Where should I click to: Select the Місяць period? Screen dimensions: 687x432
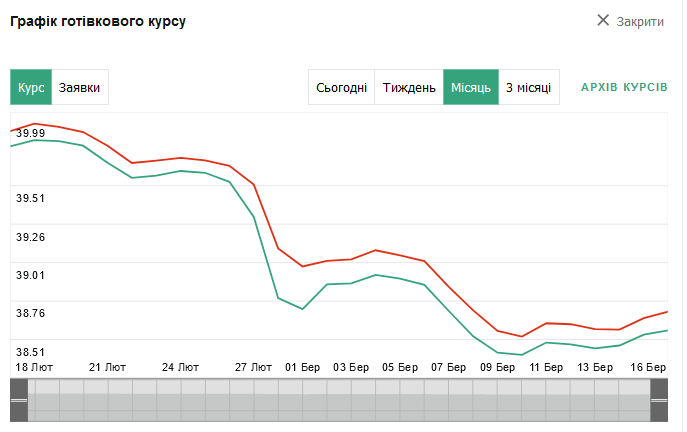pos(471,87)
